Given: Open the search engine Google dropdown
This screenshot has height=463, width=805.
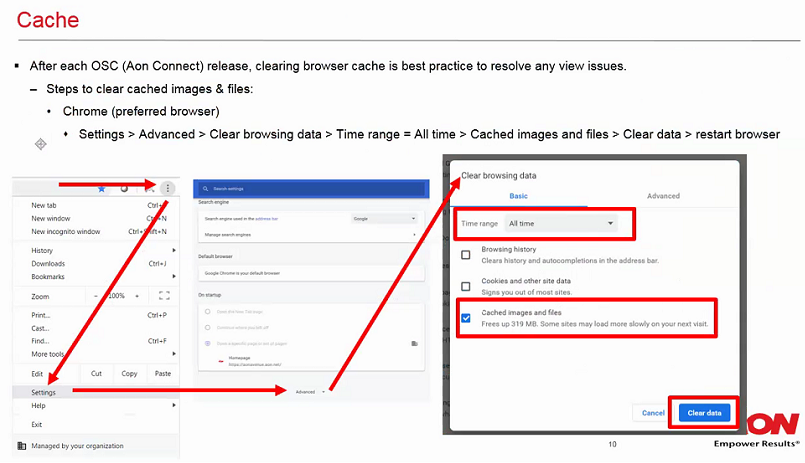Looking at the screenshot, I should [x=384, y=218].
